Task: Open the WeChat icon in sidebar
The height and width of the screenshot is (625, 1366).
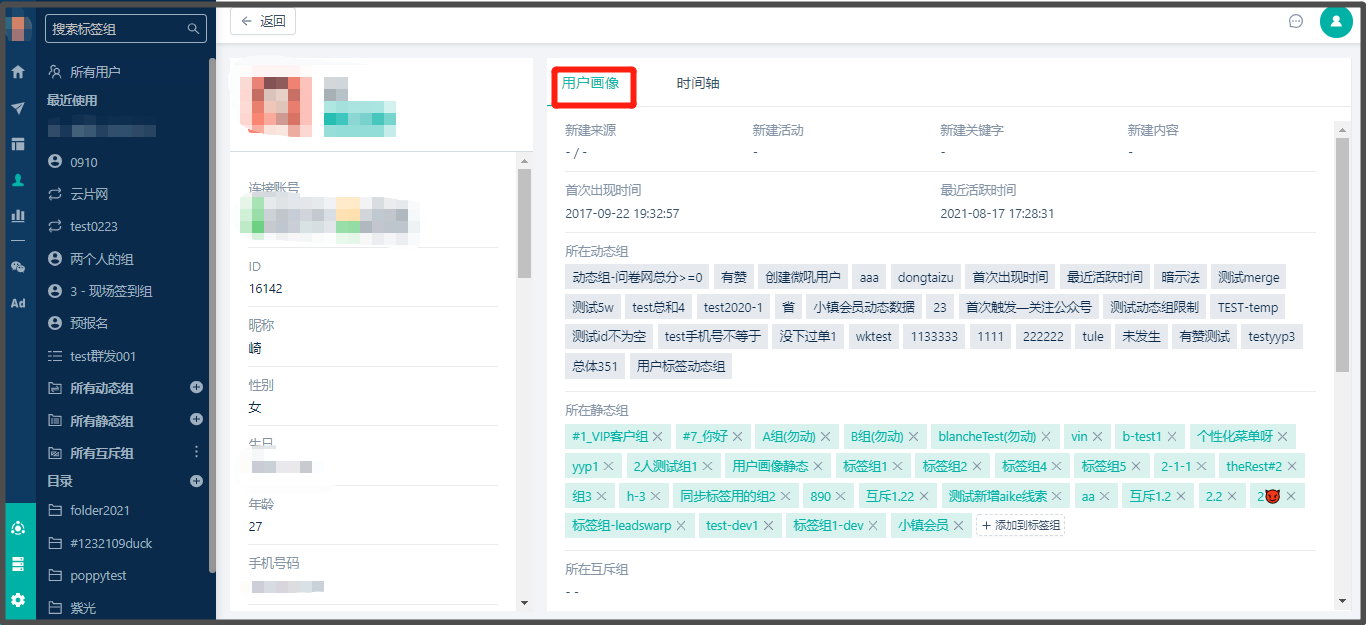Action: click(x=17, y=267)
